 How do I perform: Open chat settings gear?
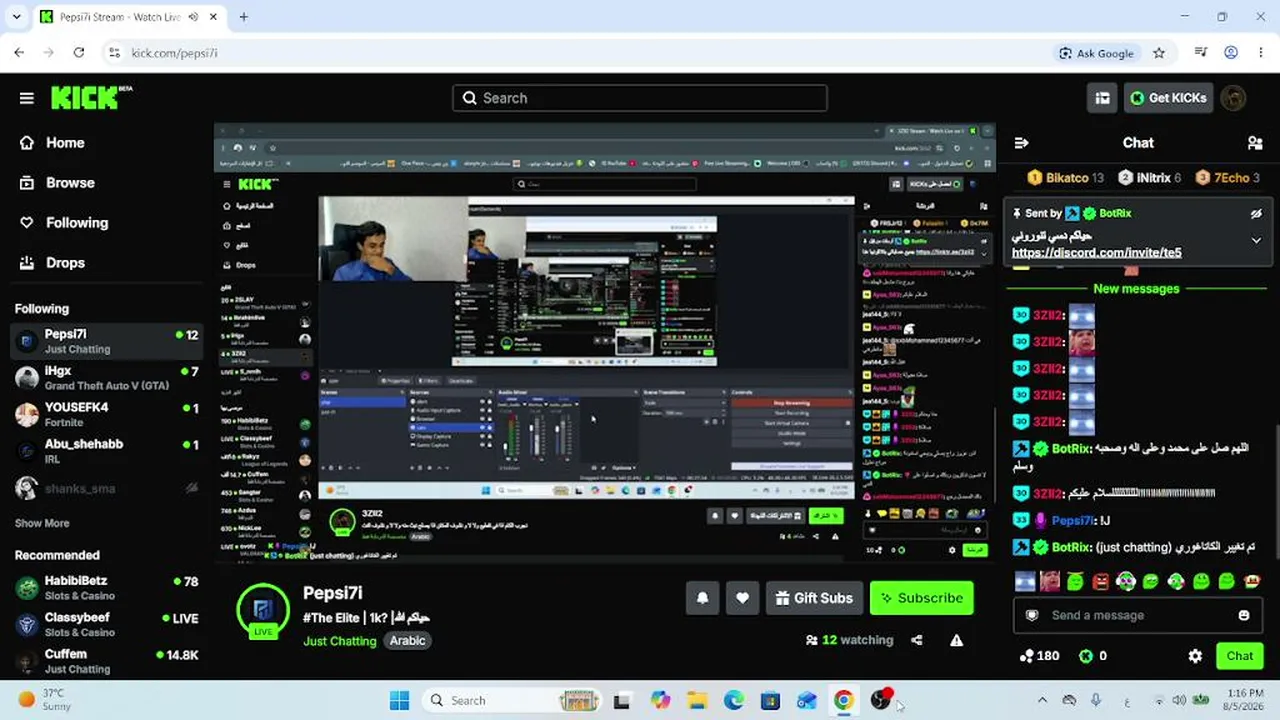coord(1195,656)
